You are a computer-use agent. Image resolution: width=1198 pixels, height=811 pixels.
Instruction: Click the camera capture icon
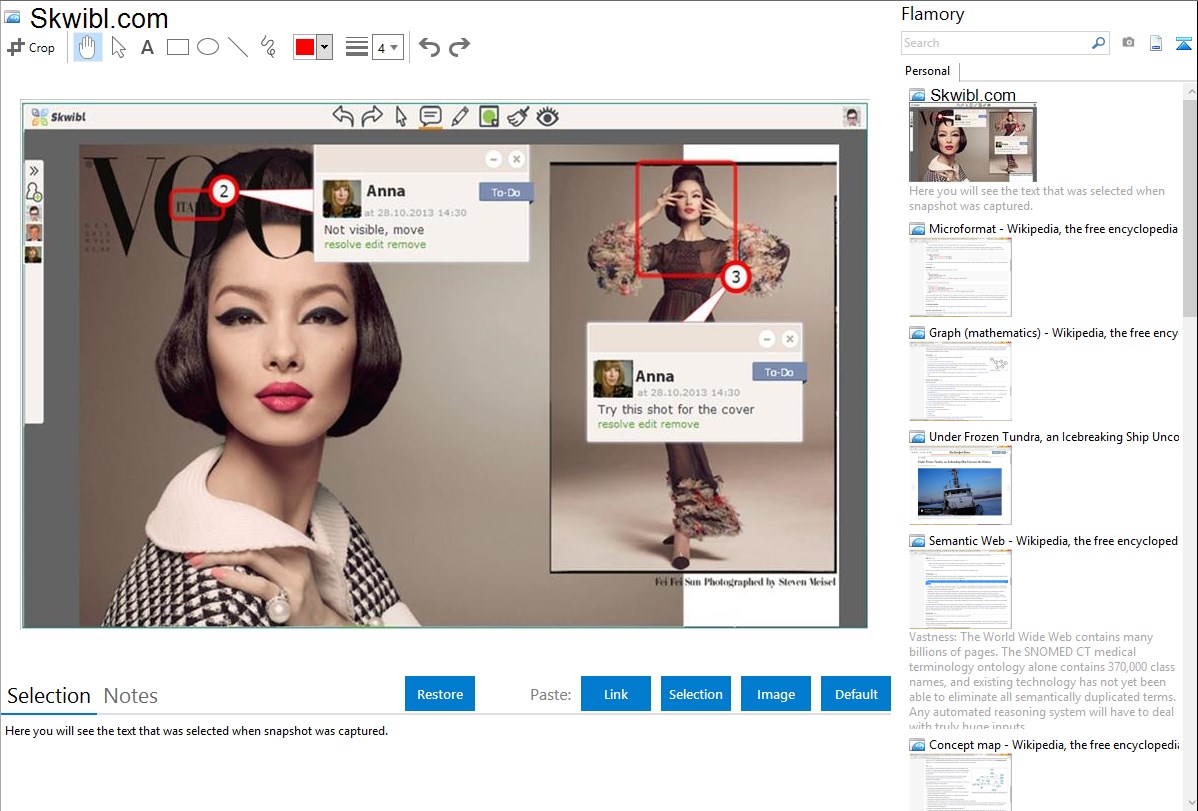pos(1128,43)
